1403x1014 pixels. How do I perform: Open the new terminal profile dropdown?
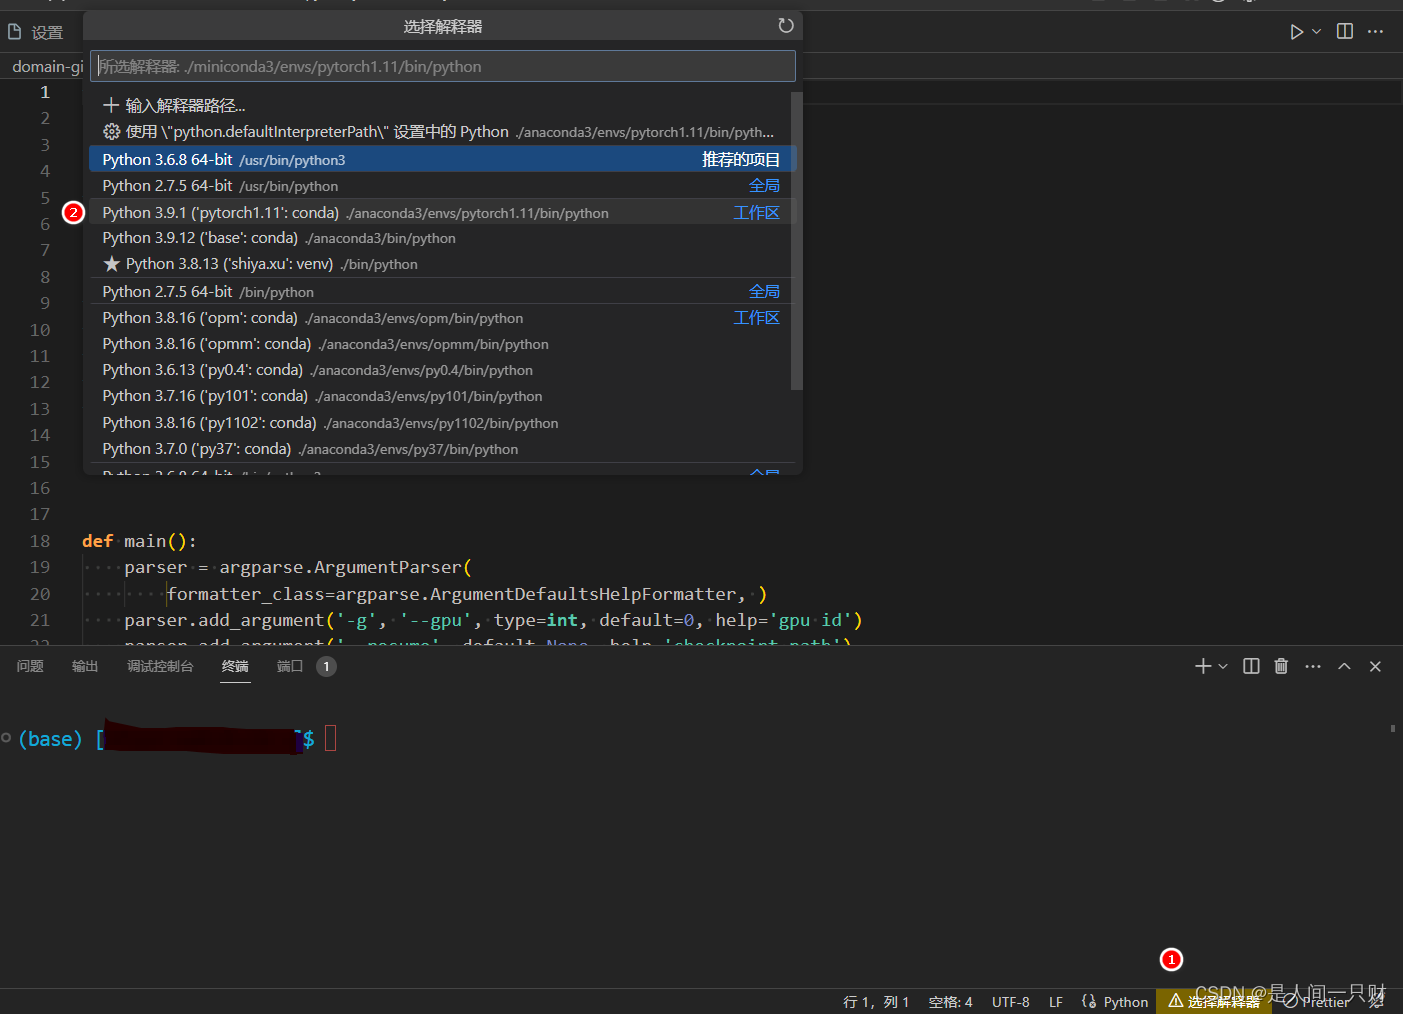1223,666
